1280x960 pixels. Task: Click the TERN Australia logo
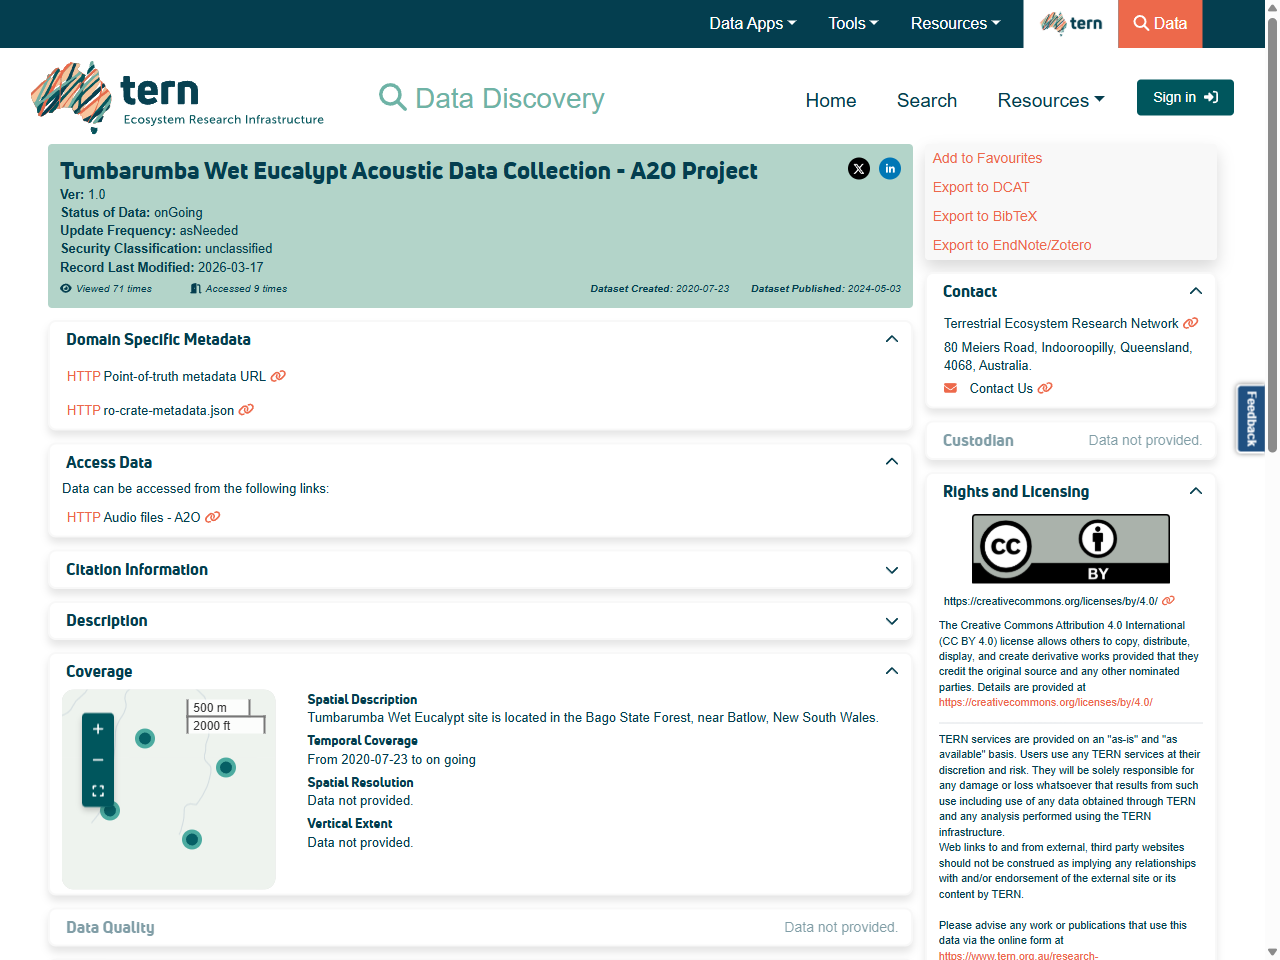[x=178, y=97]
